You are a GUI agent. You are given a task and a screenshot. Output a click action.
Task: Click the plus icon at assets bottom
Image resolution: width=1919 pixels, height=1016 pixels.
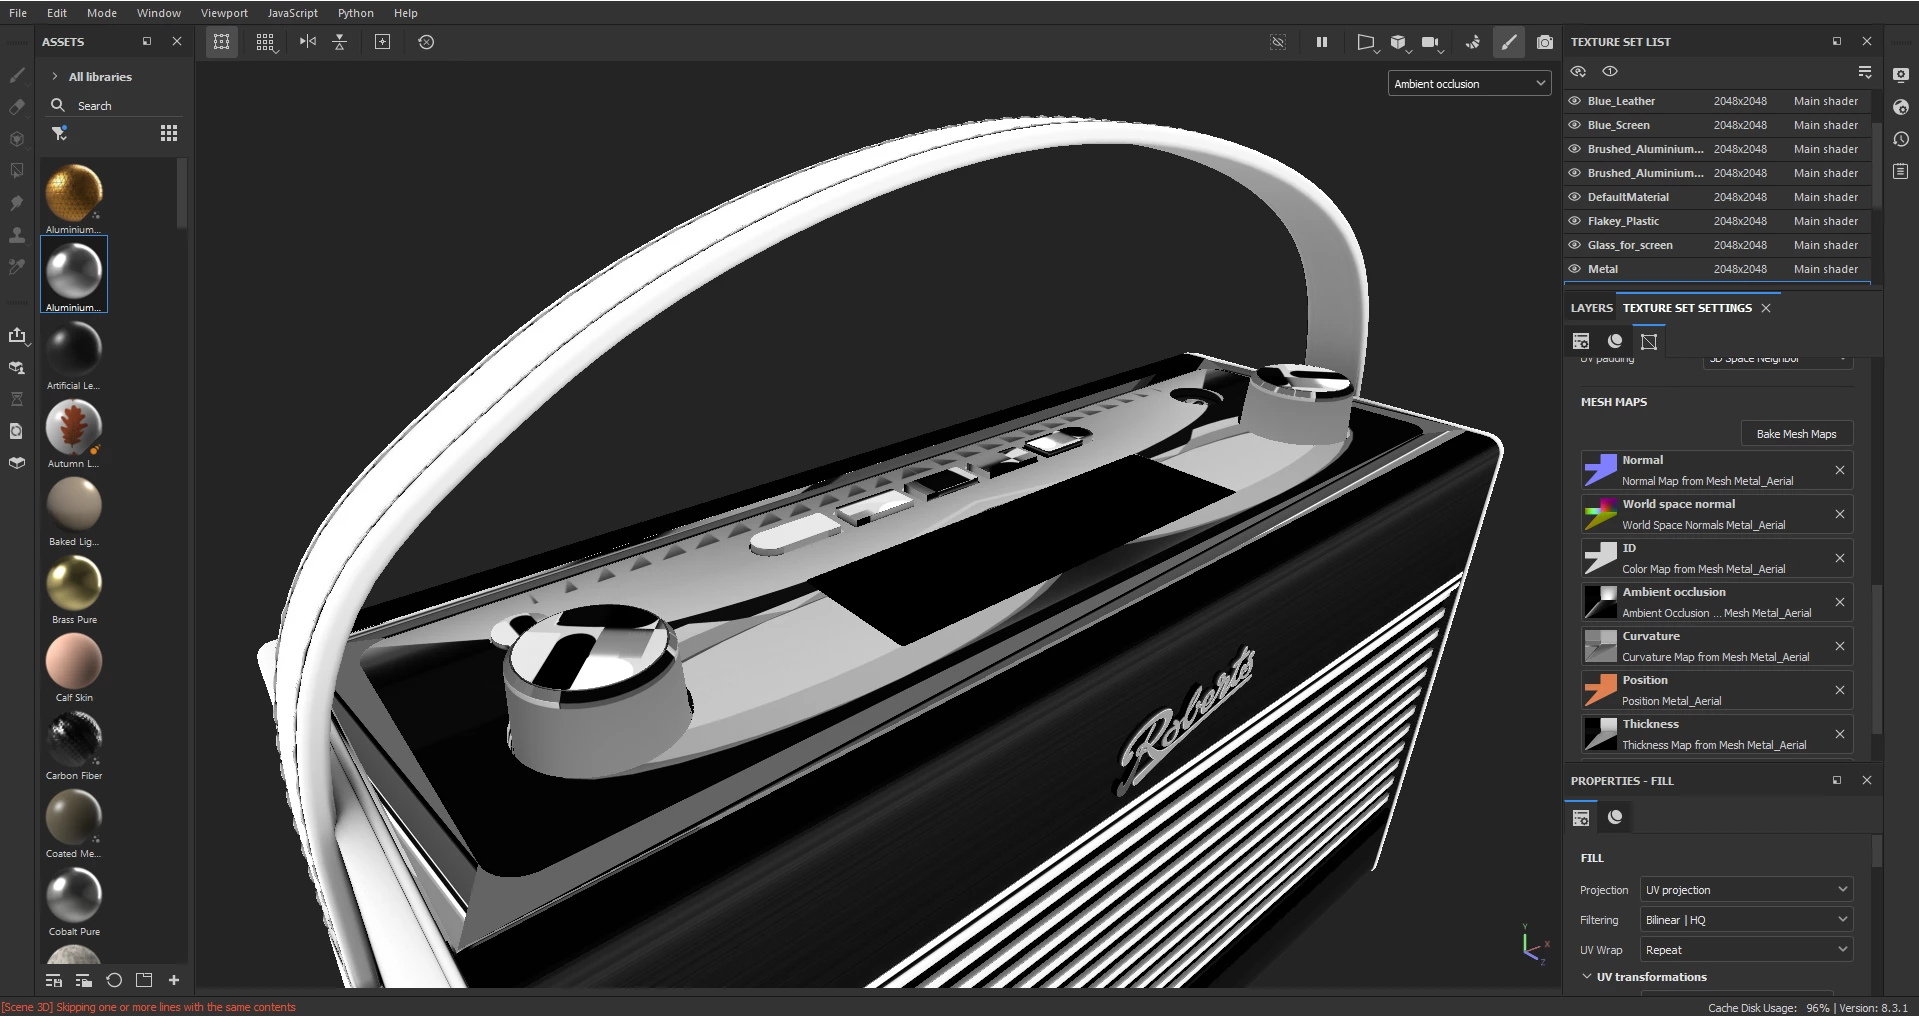click(x=174, y=980)
